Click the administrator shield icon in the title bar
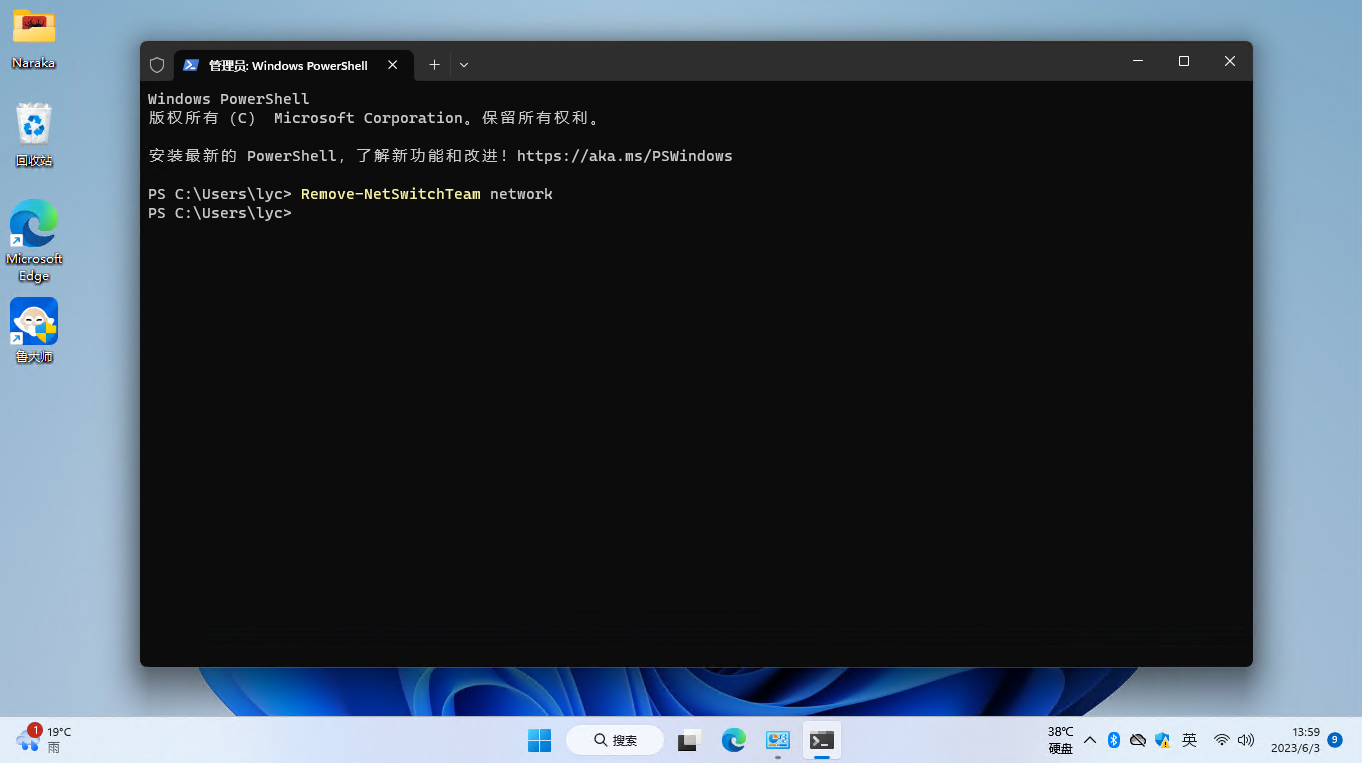The image size is (1362, 763). 157,65
